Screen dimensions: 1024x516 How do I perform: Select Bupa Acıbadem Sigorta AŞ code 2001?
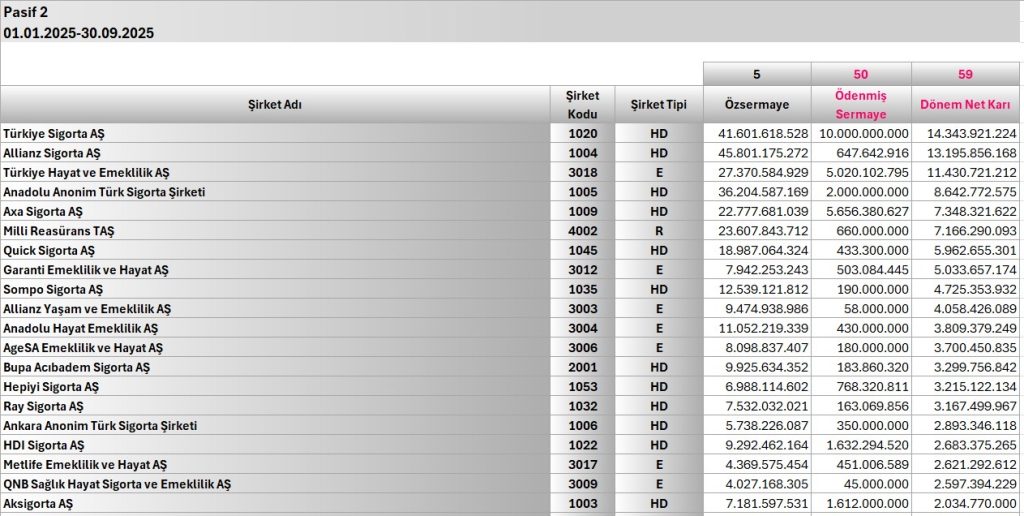pyautogui.click(x=582, y=367)
